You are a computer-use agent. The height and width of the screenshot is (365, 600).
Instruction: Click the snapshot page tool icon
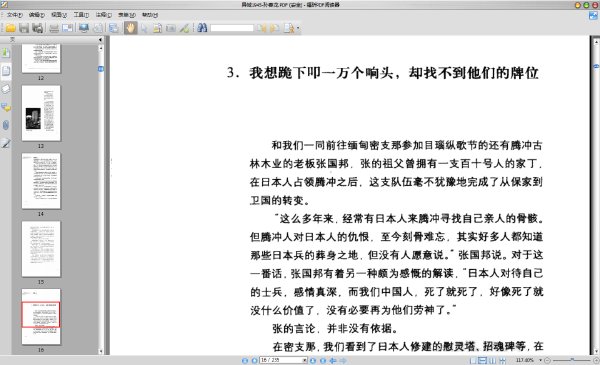coord(157,28)
